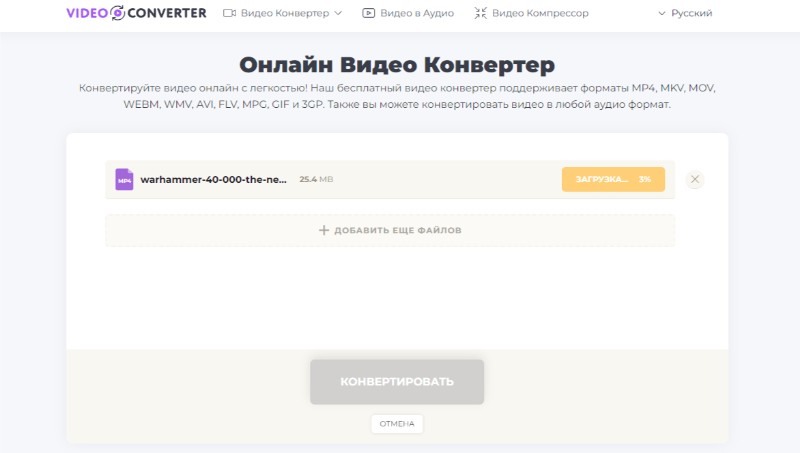Click the Онлайн Видео Конвертер heading
This screenshot has height=453, width=800.
click(x=397, y=65)
